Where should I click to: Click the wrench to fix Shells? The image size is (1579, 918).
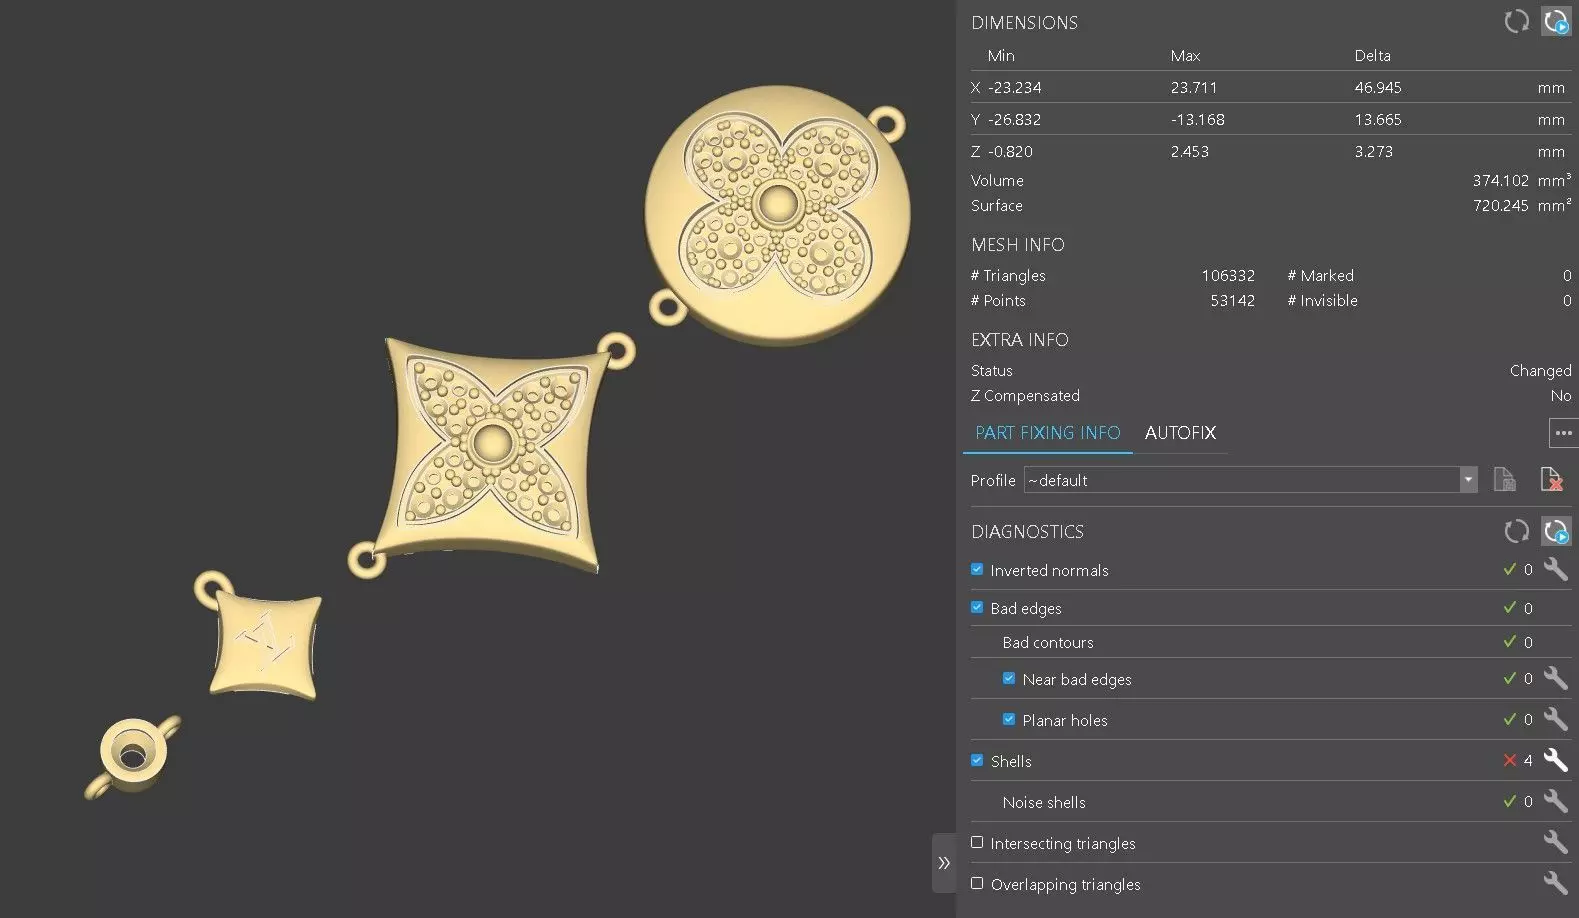coord(1555,760)
